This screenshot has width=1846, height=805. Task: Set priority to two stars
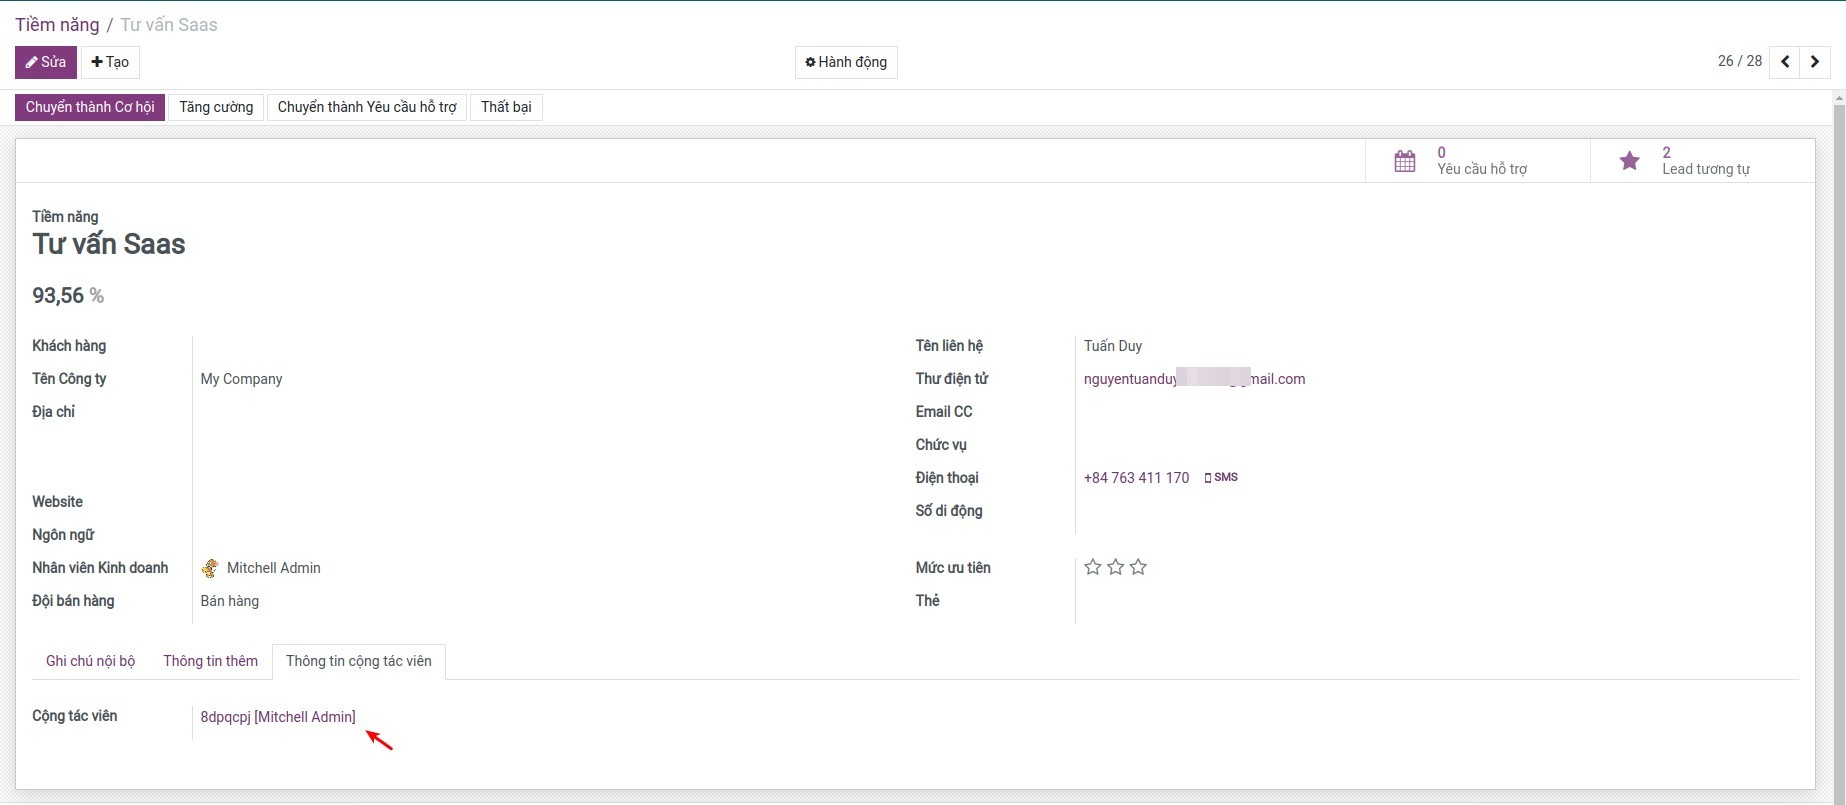click(x=1116, y=568)
